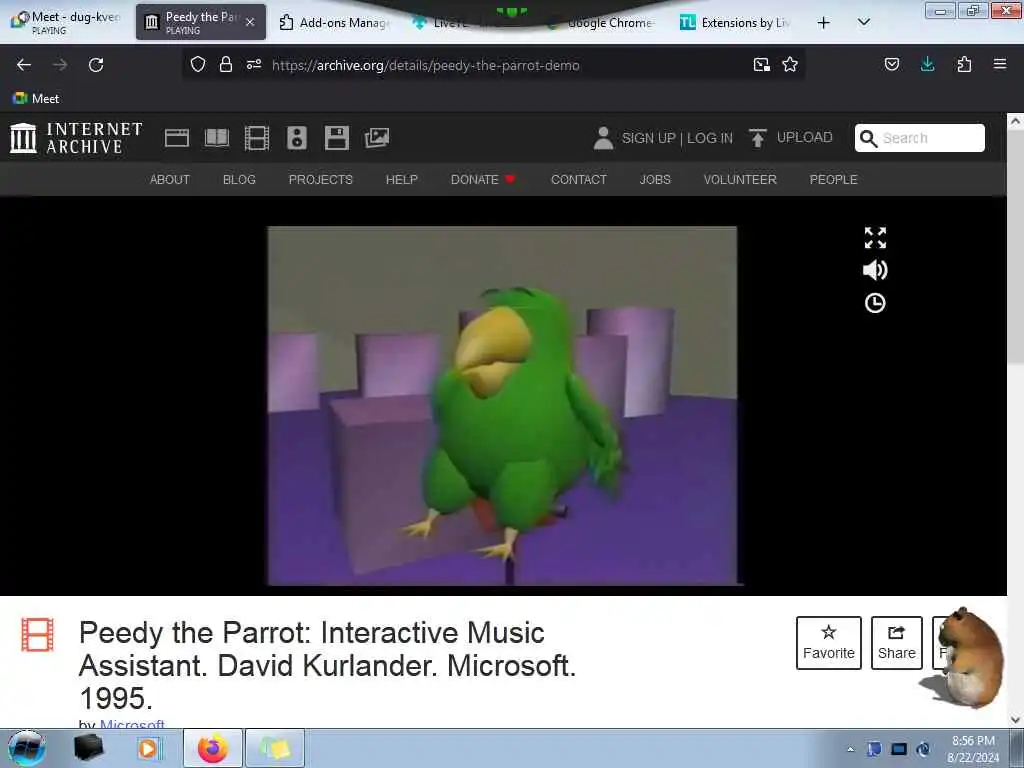
Task: Enter fullscreen video mode
Action: (x=875, y=238)
